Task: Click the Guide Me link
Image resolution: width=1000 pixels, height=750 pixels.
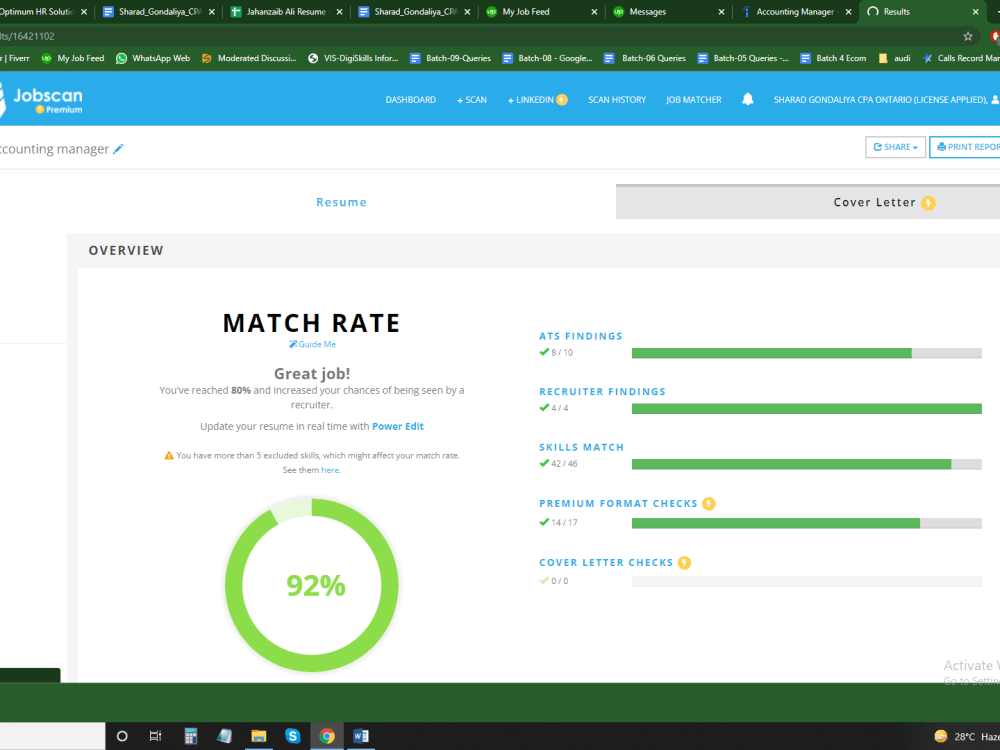Action: [x=312, y=344]
